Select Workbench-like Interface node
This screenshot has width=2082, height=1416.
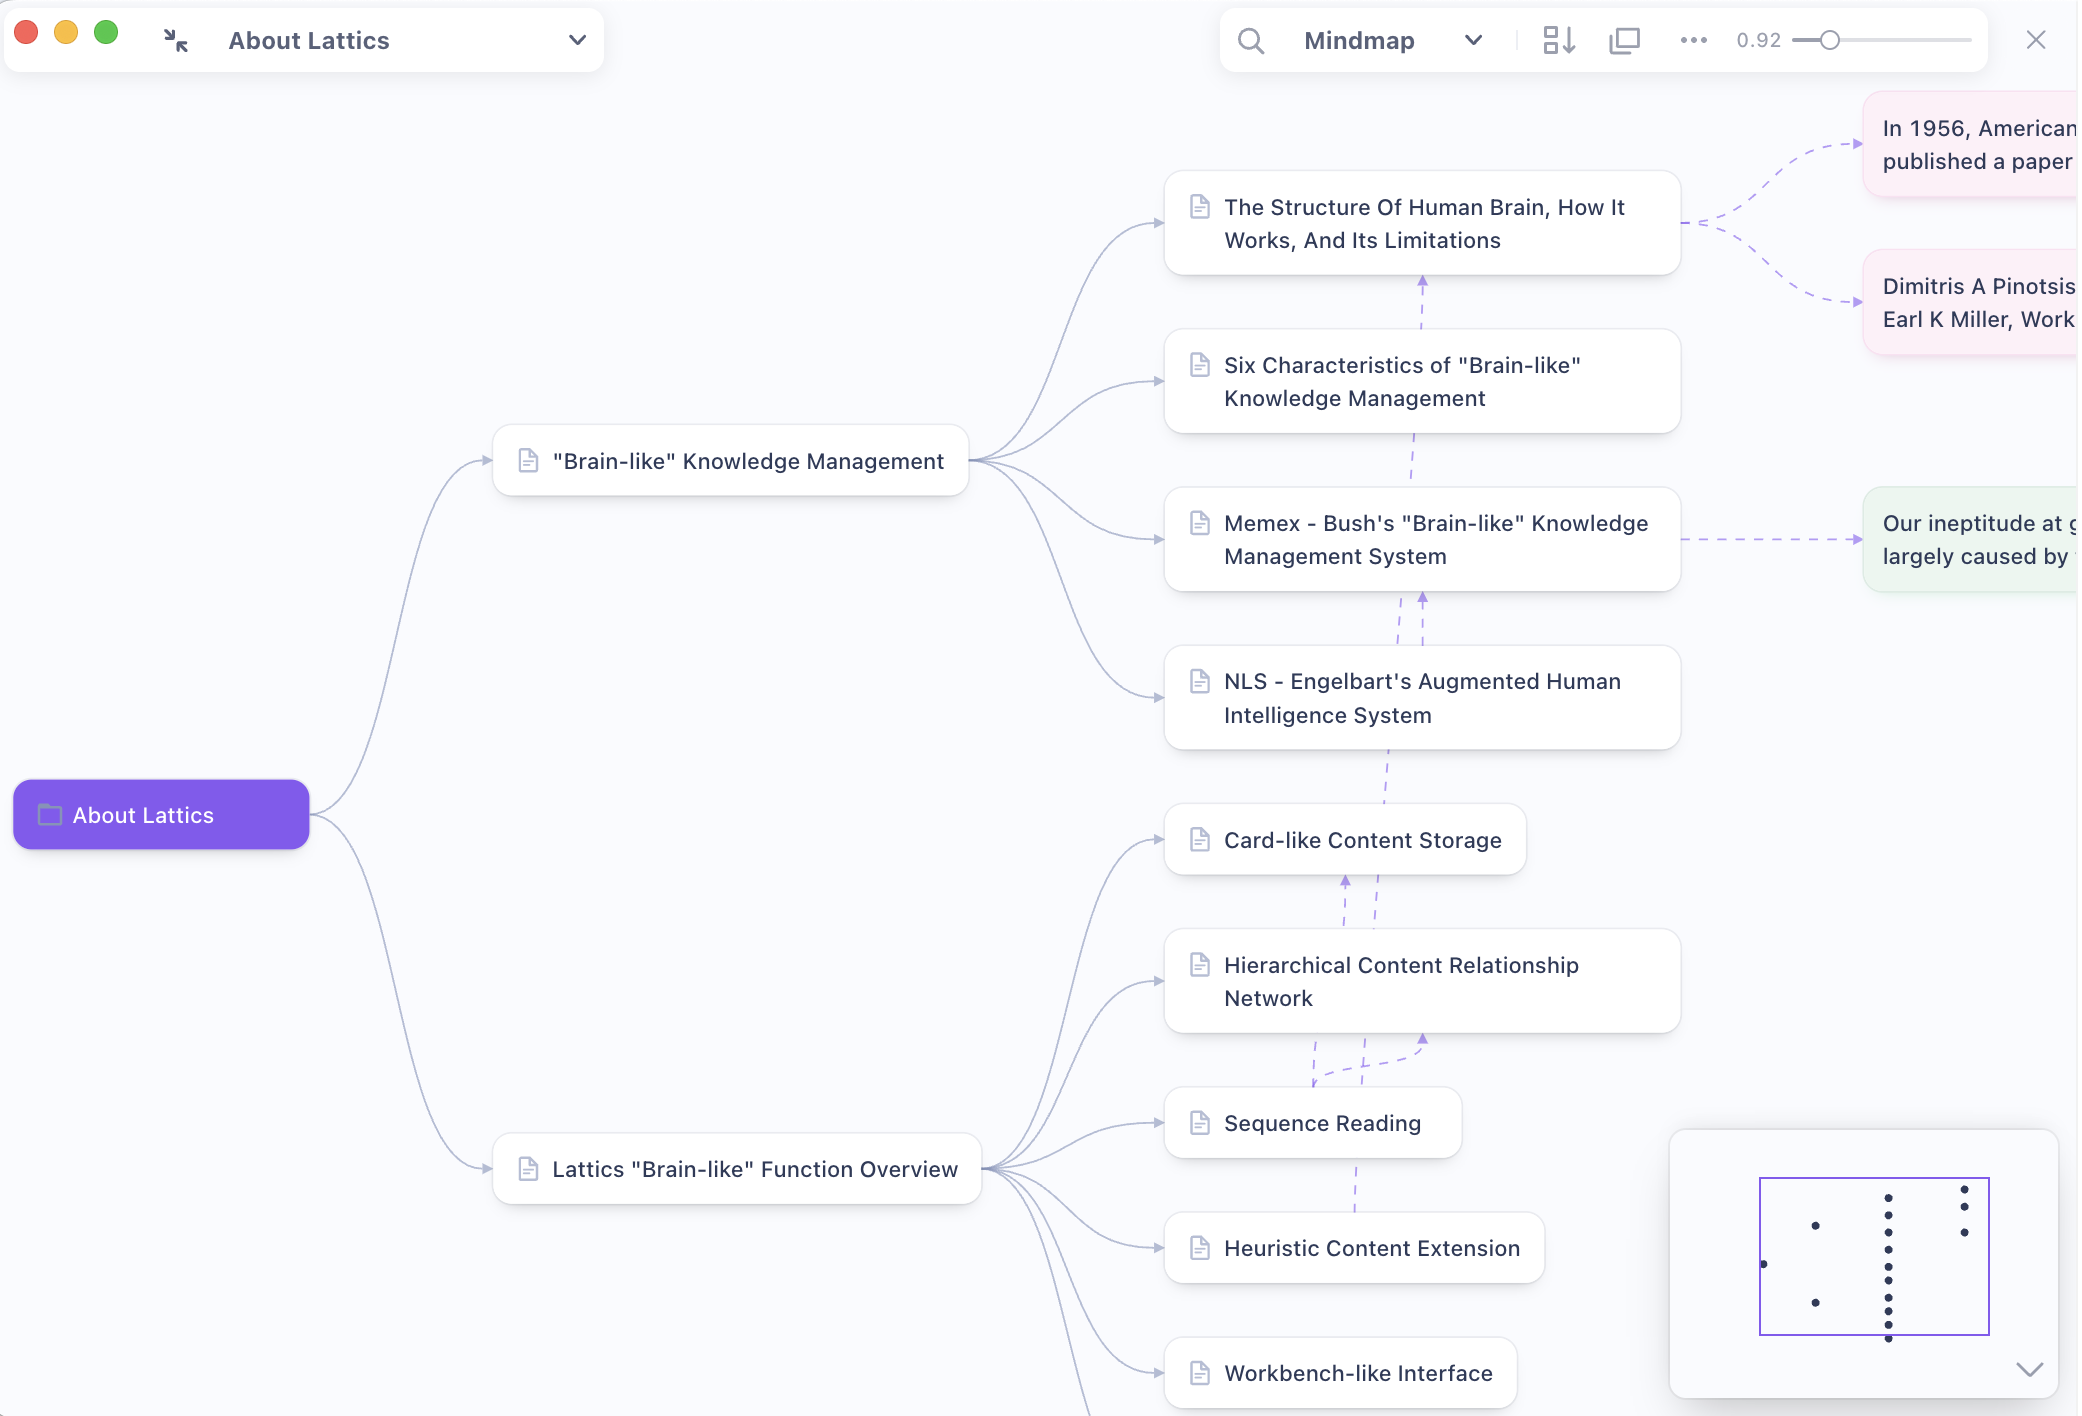click(x=1340, y=1373)
